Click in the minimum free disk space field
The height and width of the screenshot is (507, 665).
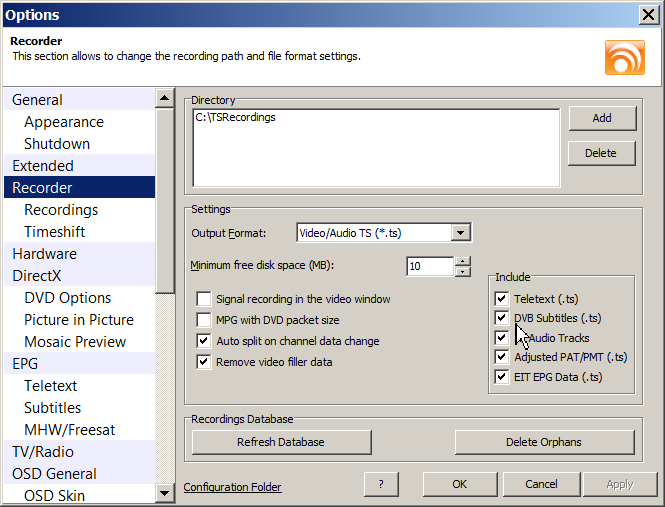(x=429, y=266)
